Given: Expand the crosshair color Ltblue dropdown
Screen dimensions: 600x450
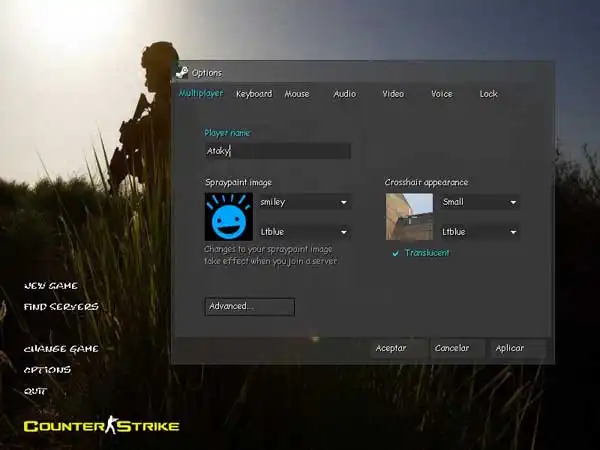Looking at the screenshot, I should [x=479, y=232].
